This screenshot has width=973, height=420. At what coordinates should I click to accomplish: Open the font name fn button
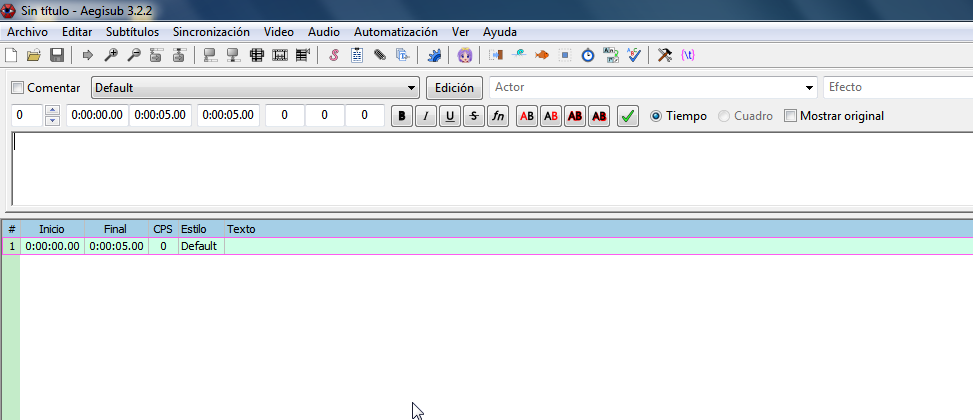pyautogui.click(x=498, y=116)
